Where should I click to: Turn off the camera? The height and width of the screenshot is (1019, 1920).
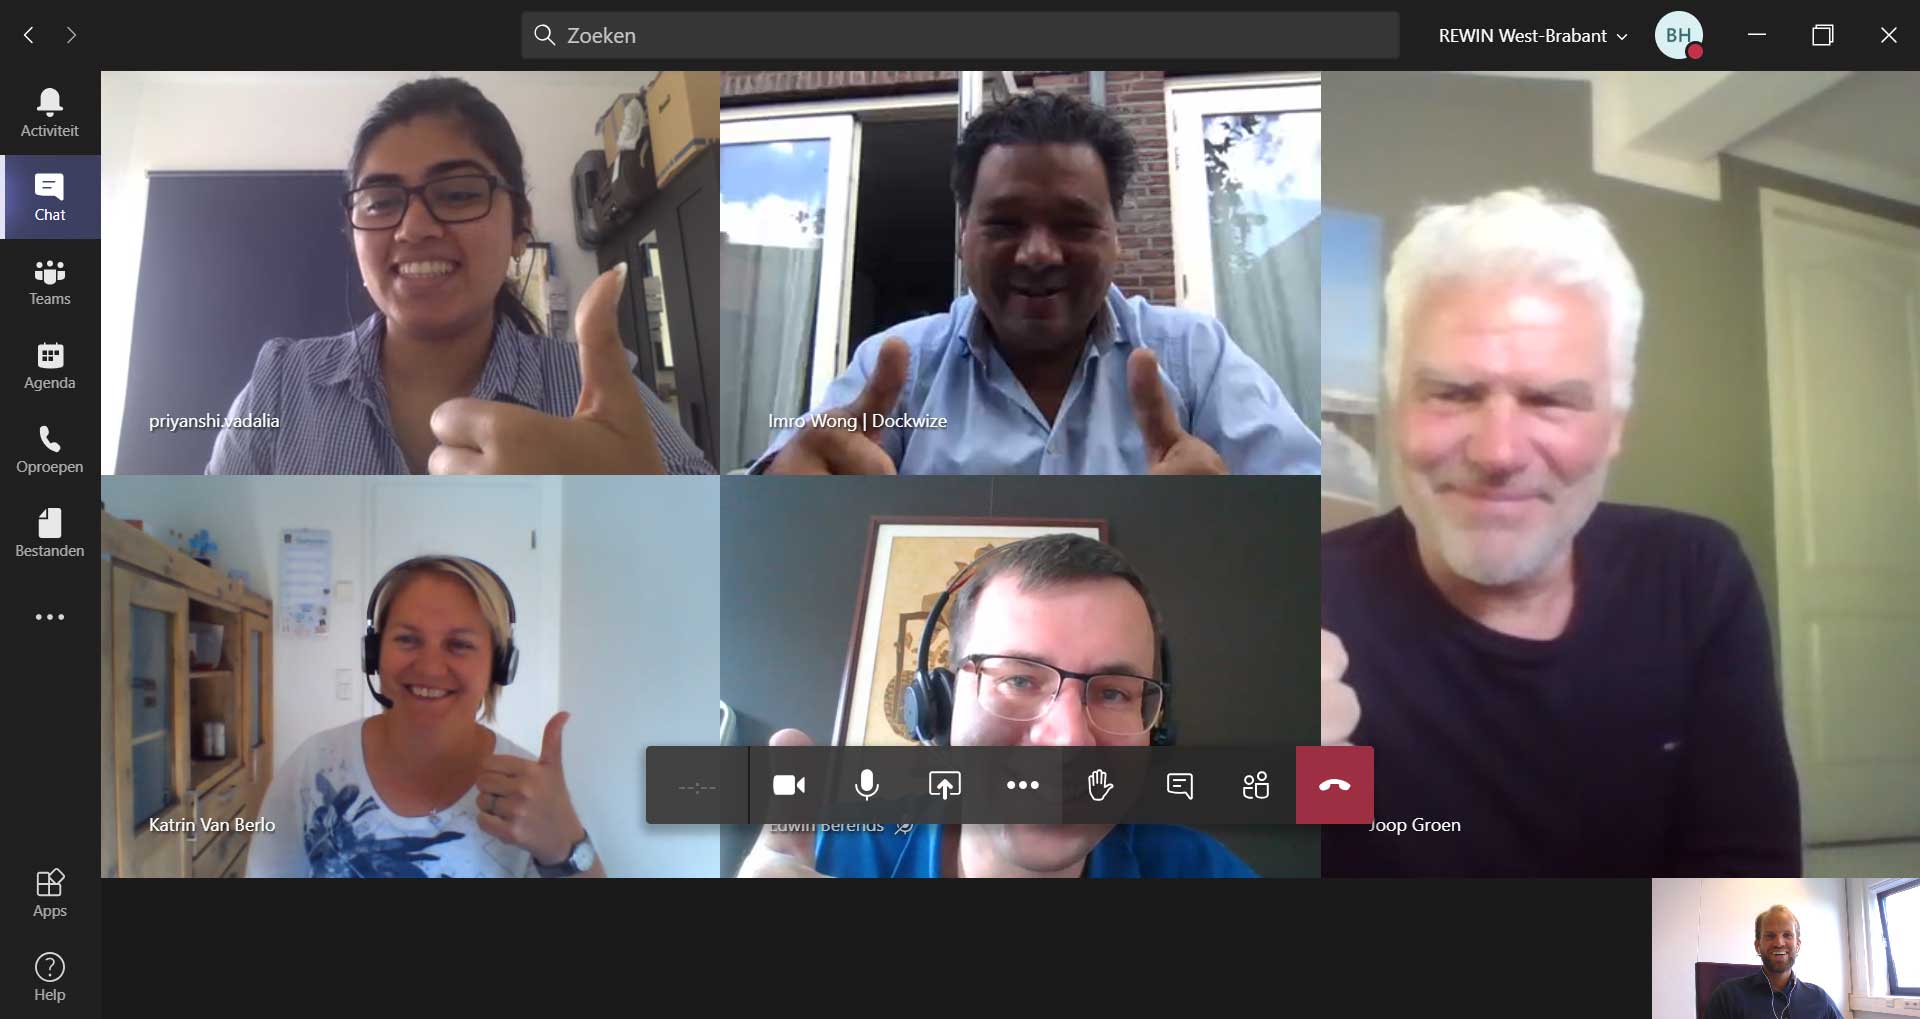coord(789,785)
